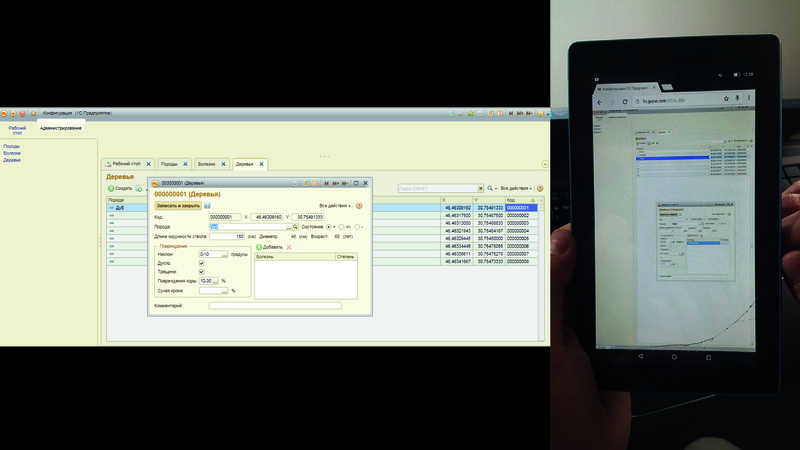This screenshot has width=800, height=450.
Task: Click Записать и закрыть button
Action: pyautogui.click(x=177, y=205)
